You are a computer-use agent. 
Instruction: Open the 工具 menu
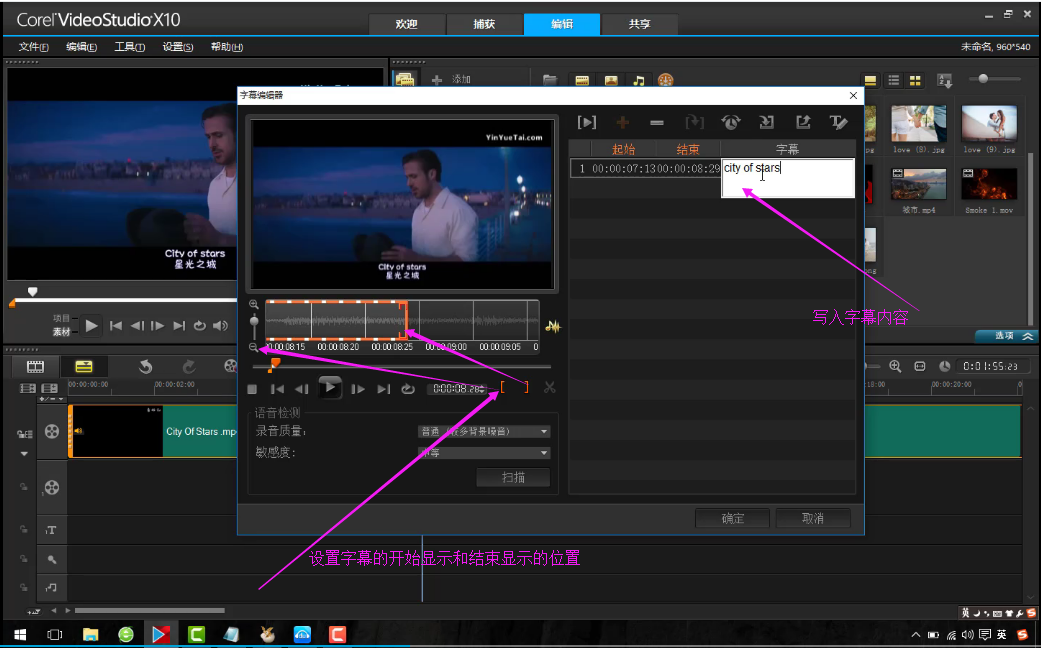pyautogui.click(x=129, y=47)
